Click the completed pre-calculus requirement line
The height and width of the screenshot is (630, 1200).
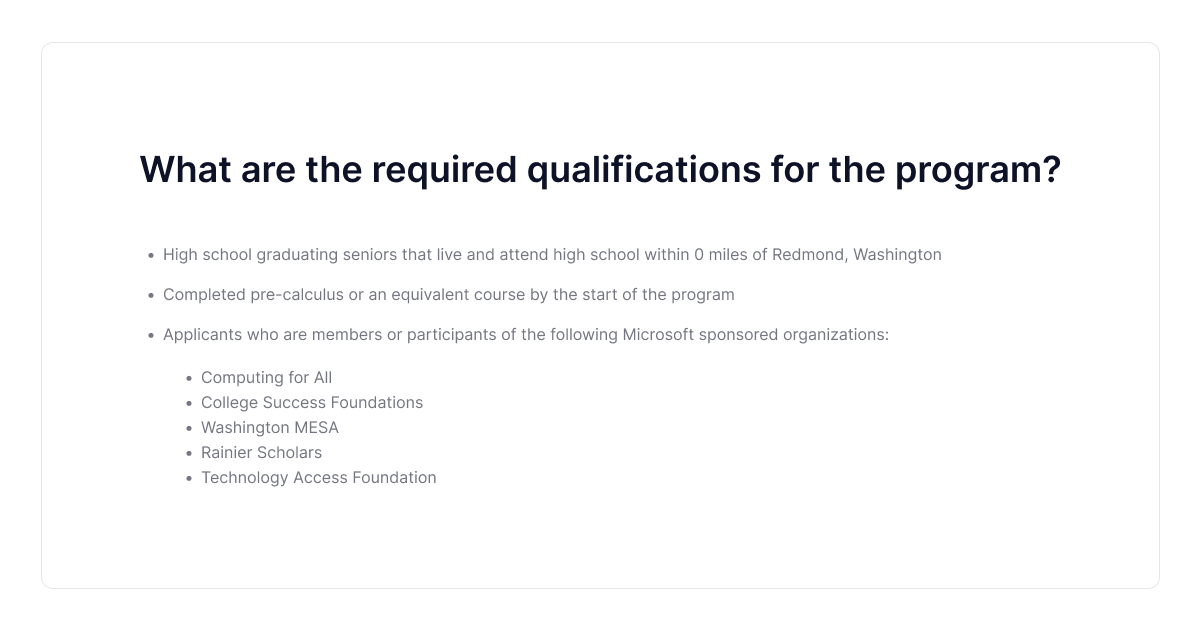[448, 294]
